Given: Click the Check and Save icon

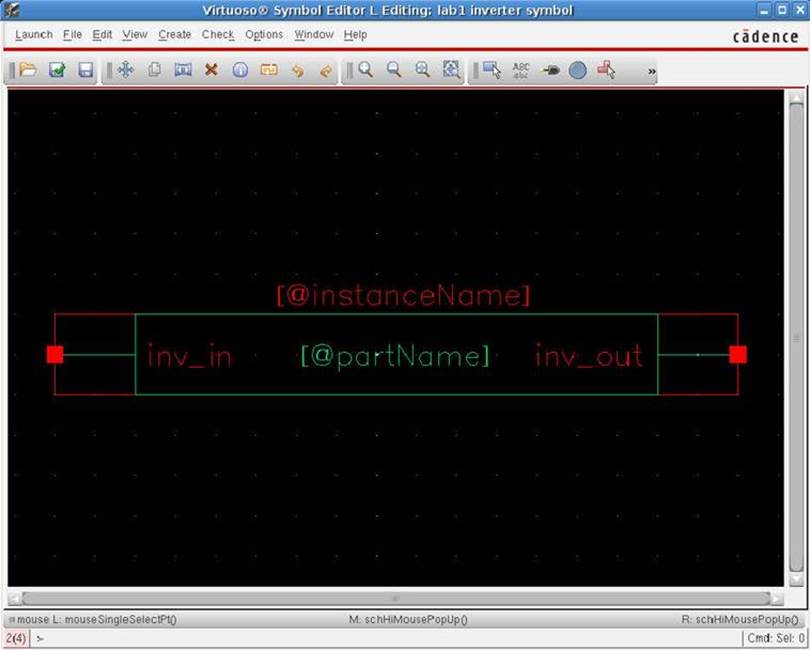Looking at the screenshot, I should pos(57,70).
